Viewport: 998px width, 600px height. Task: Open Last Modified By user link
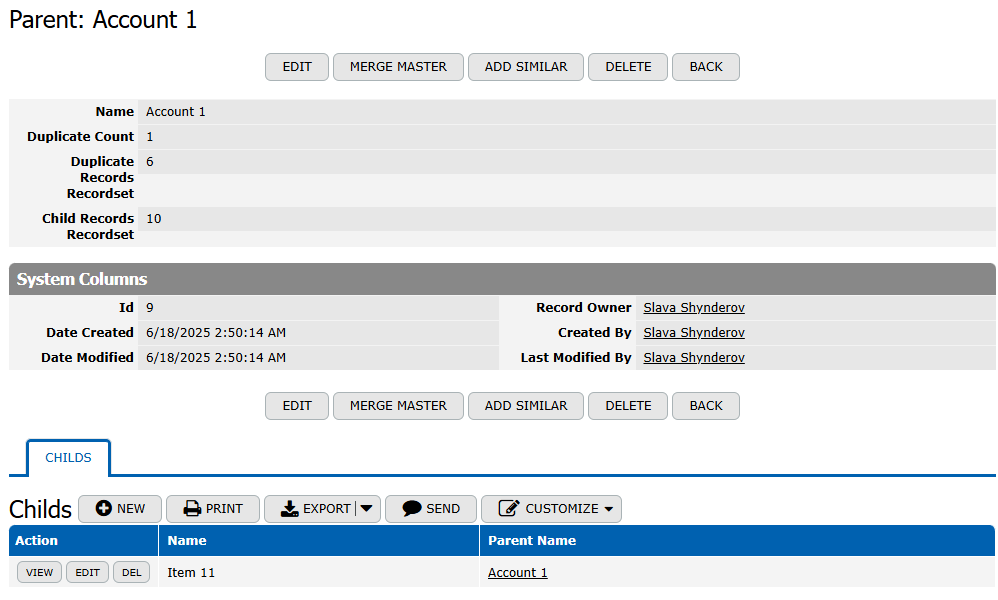[x=693, y=358]
